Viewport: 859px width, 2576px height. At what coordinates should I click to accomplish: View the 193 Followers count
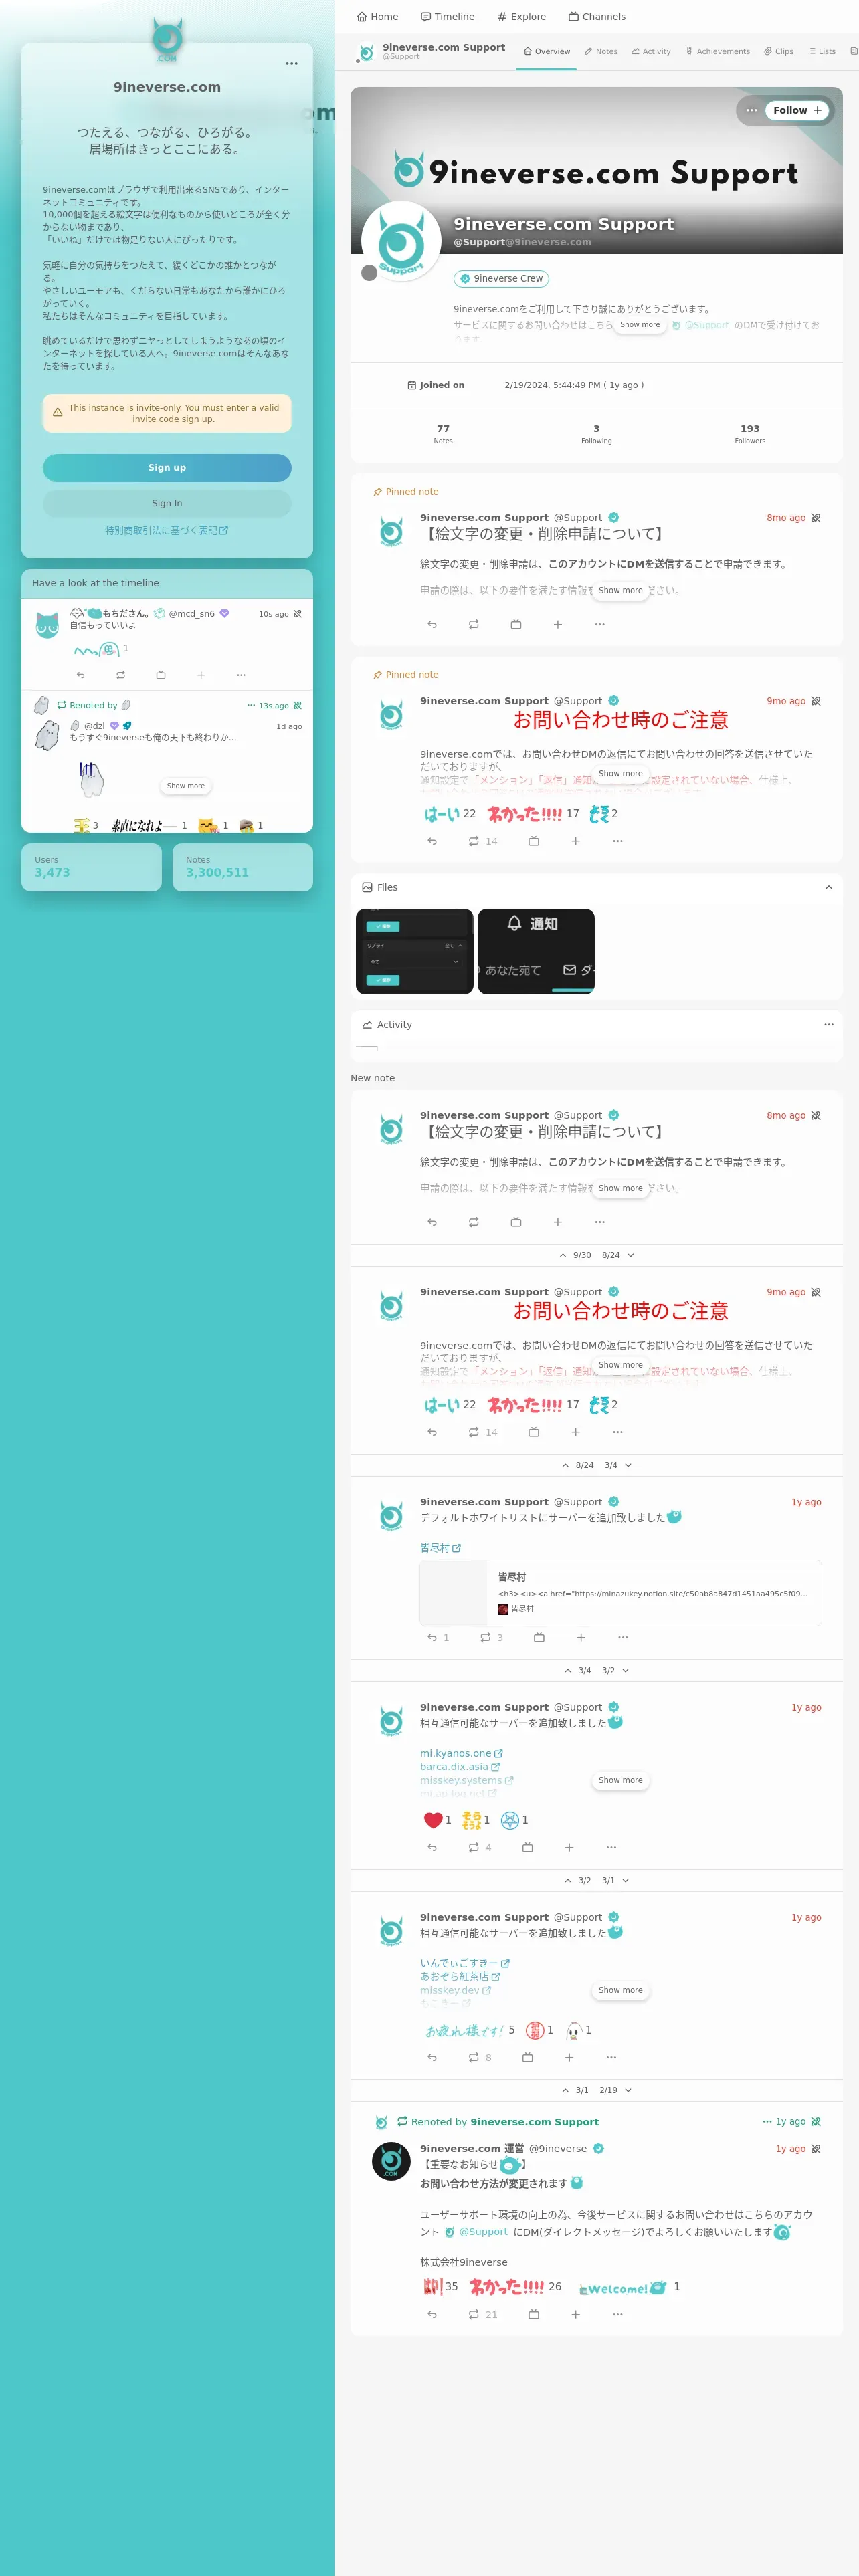click(750, 433)
